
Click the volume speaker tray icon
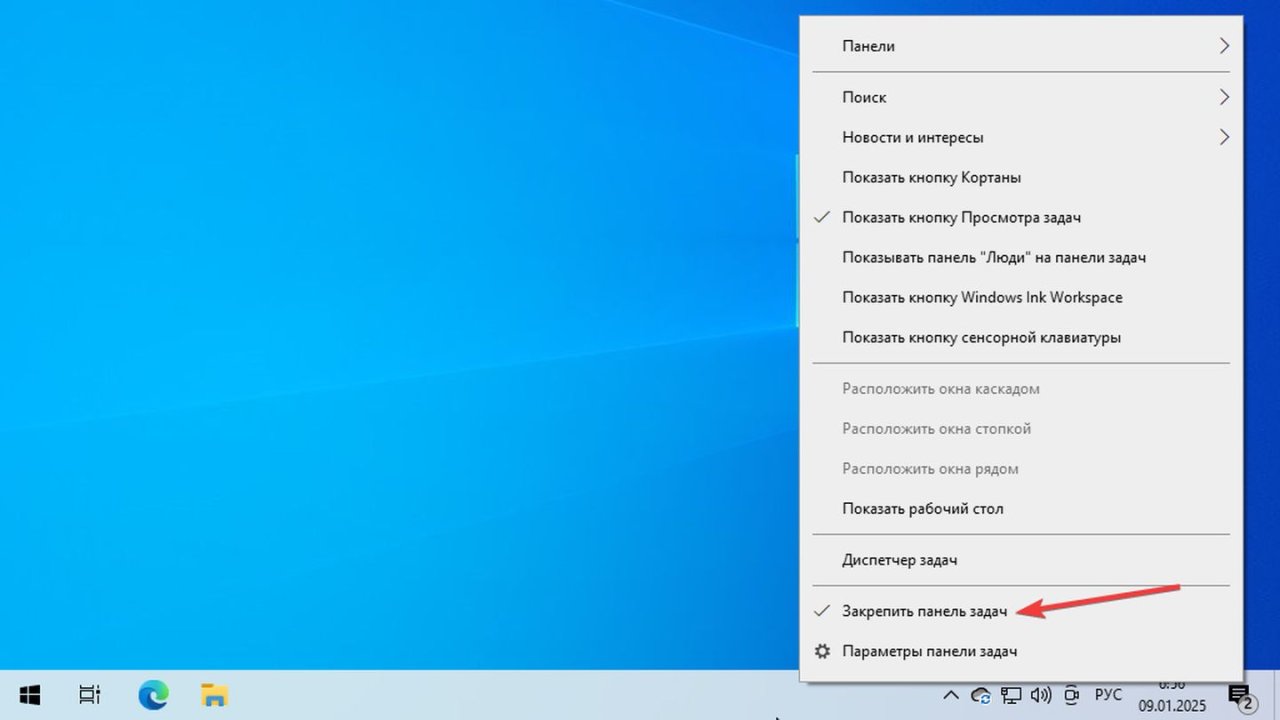[1041, 695]
